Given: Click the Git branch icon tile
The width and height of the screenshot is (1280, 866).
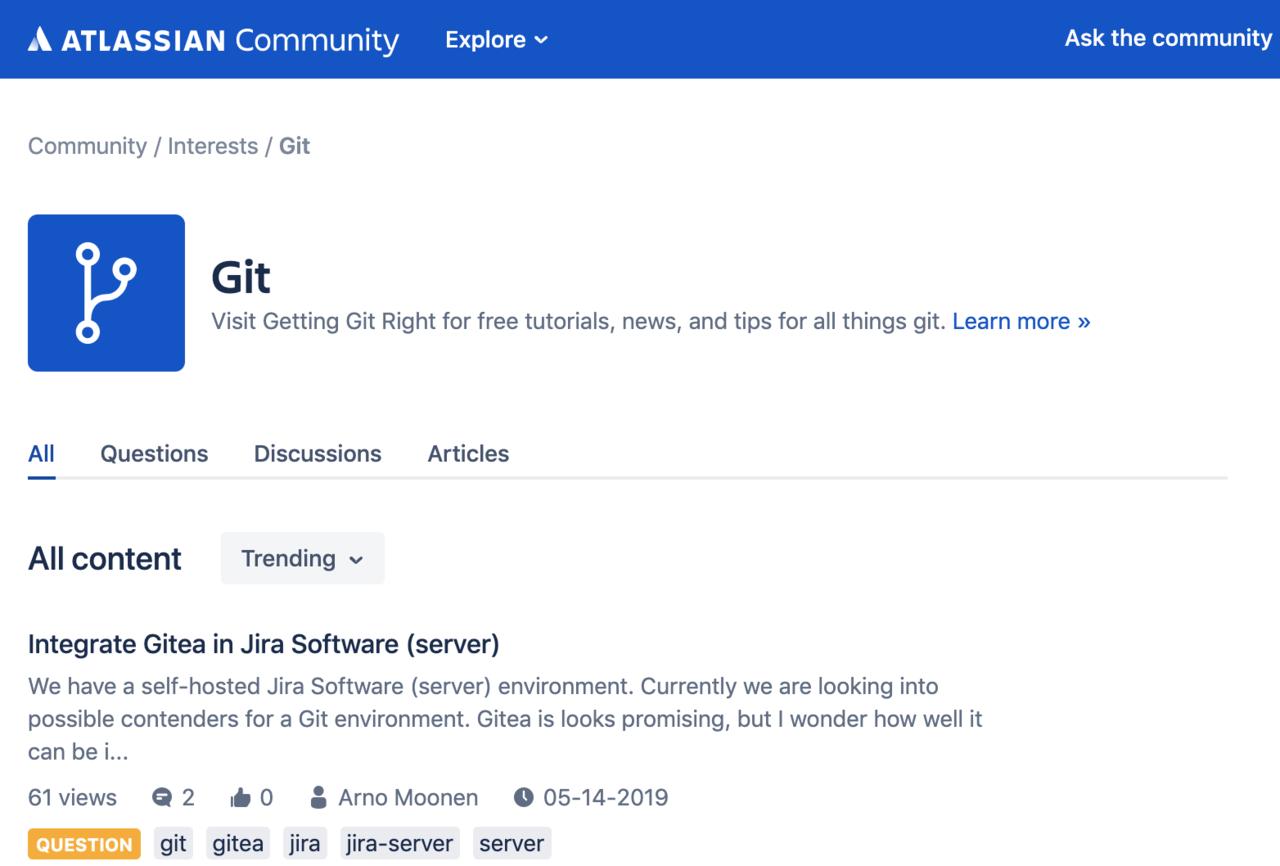Looking at the screenshot, I should point(106,293).
